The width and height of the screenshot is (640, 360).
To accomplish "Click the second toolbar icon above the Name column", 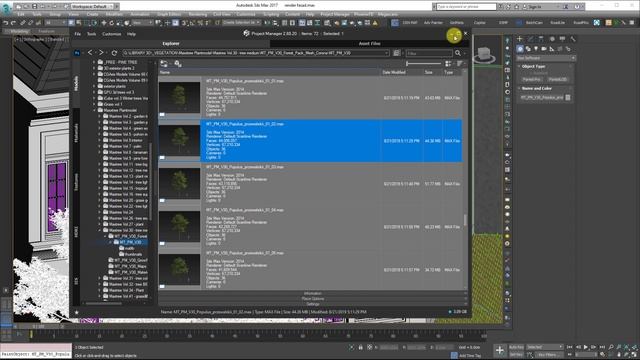I will (x=178, y=63).
